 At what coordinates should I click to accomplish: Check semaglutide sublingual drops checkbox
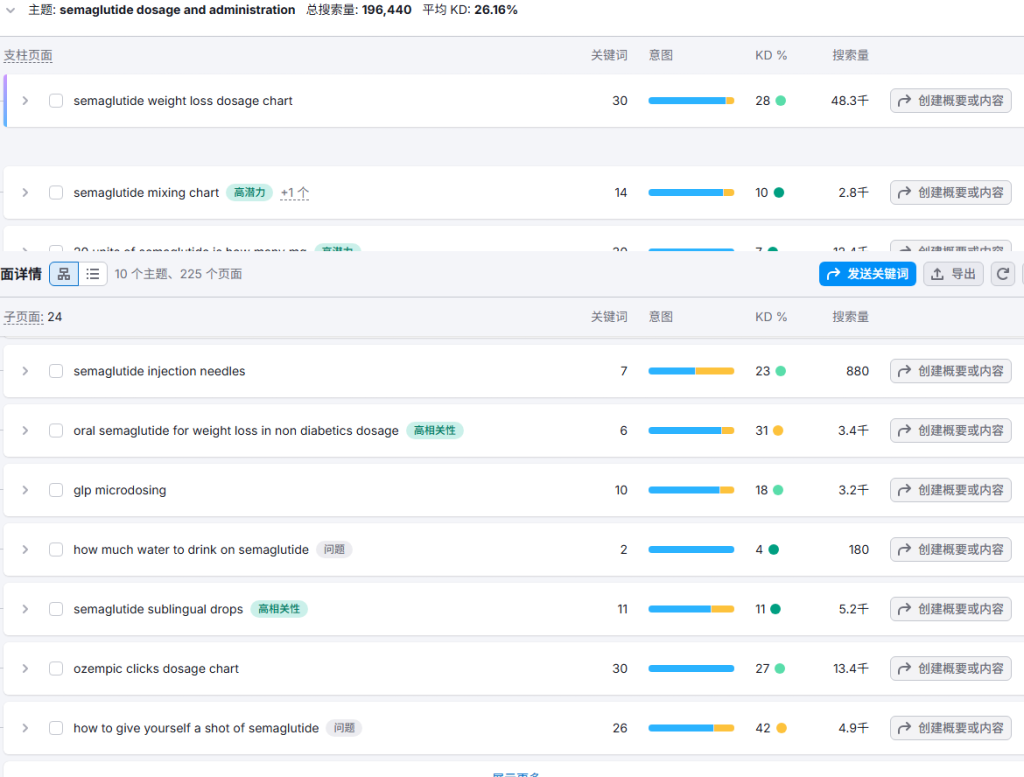(x=56, y=609)
